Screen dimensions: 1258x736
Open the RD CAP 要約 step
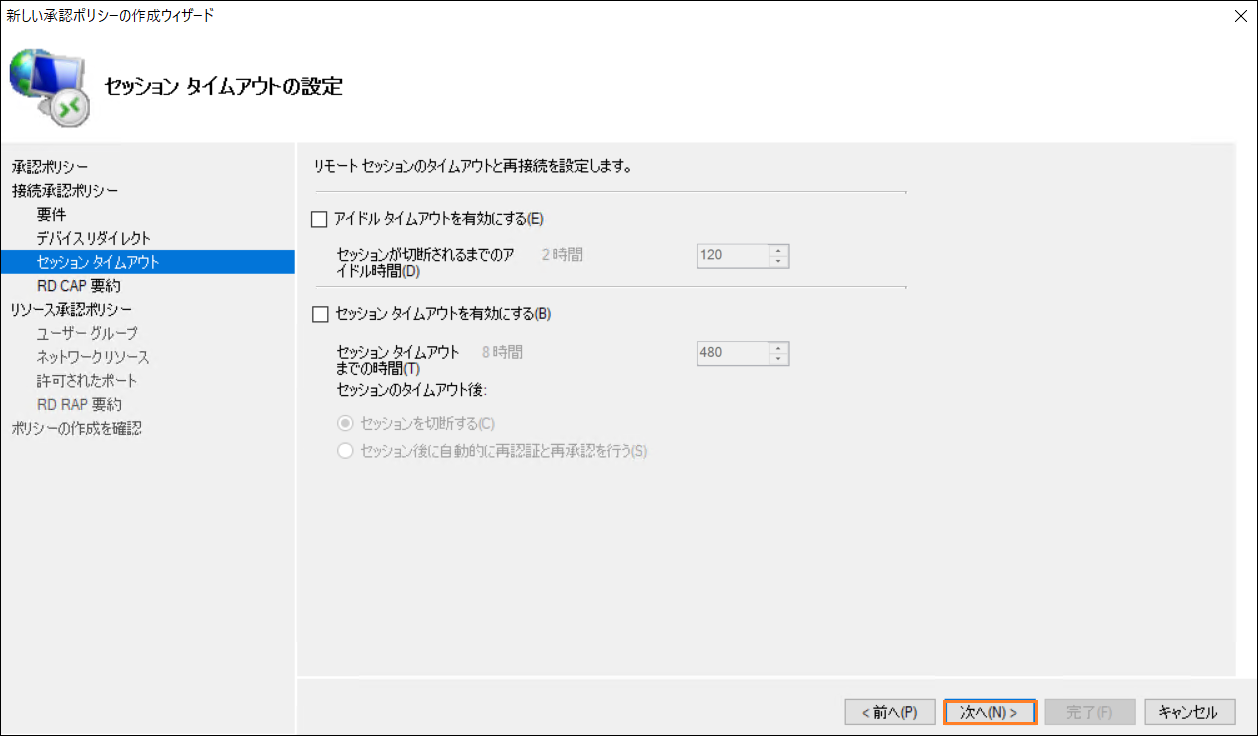click(x=79, y=286)
